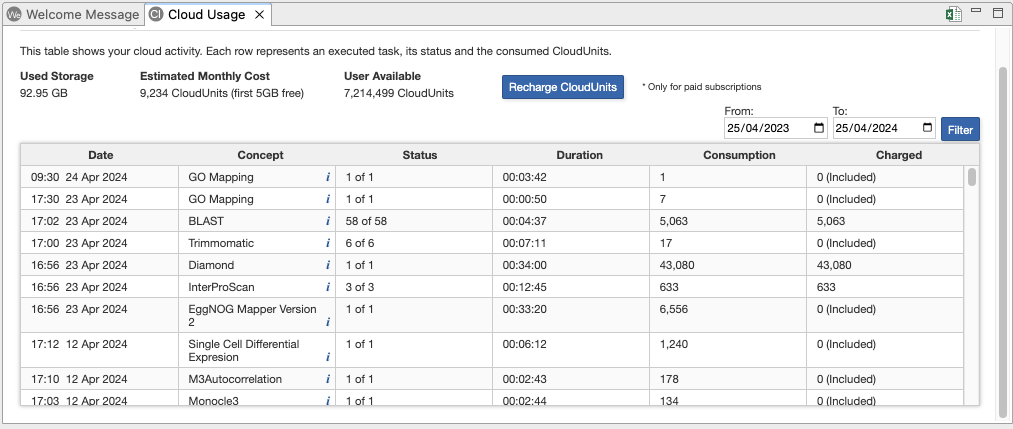Click info icon next to Trimmomatic
The height and width of the screenshot is (429, 1013).
(327, 243)
